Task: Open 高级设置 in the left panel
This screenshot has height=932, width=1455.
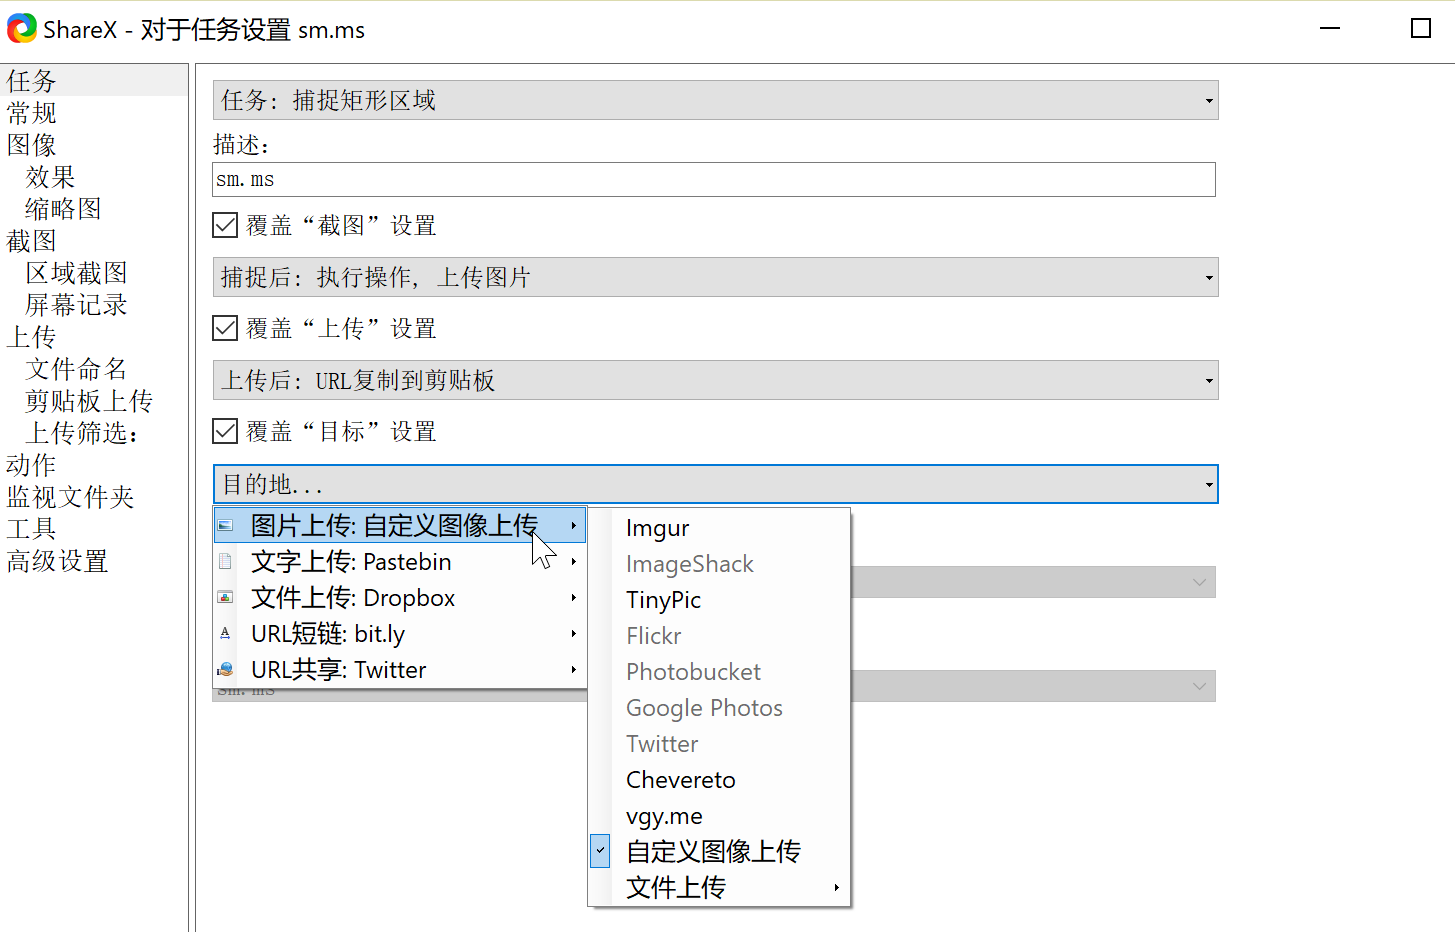Action: point(57,561)
